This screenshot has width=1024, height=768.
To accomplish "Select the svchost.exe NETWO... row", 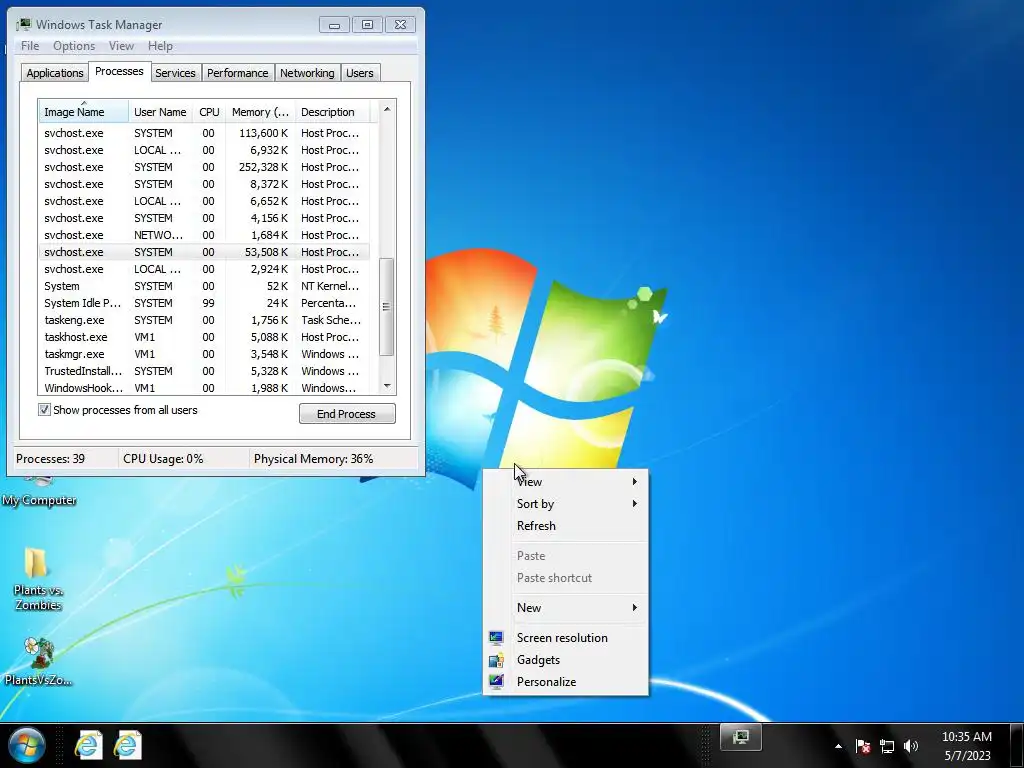I will [x=204, y=235].
